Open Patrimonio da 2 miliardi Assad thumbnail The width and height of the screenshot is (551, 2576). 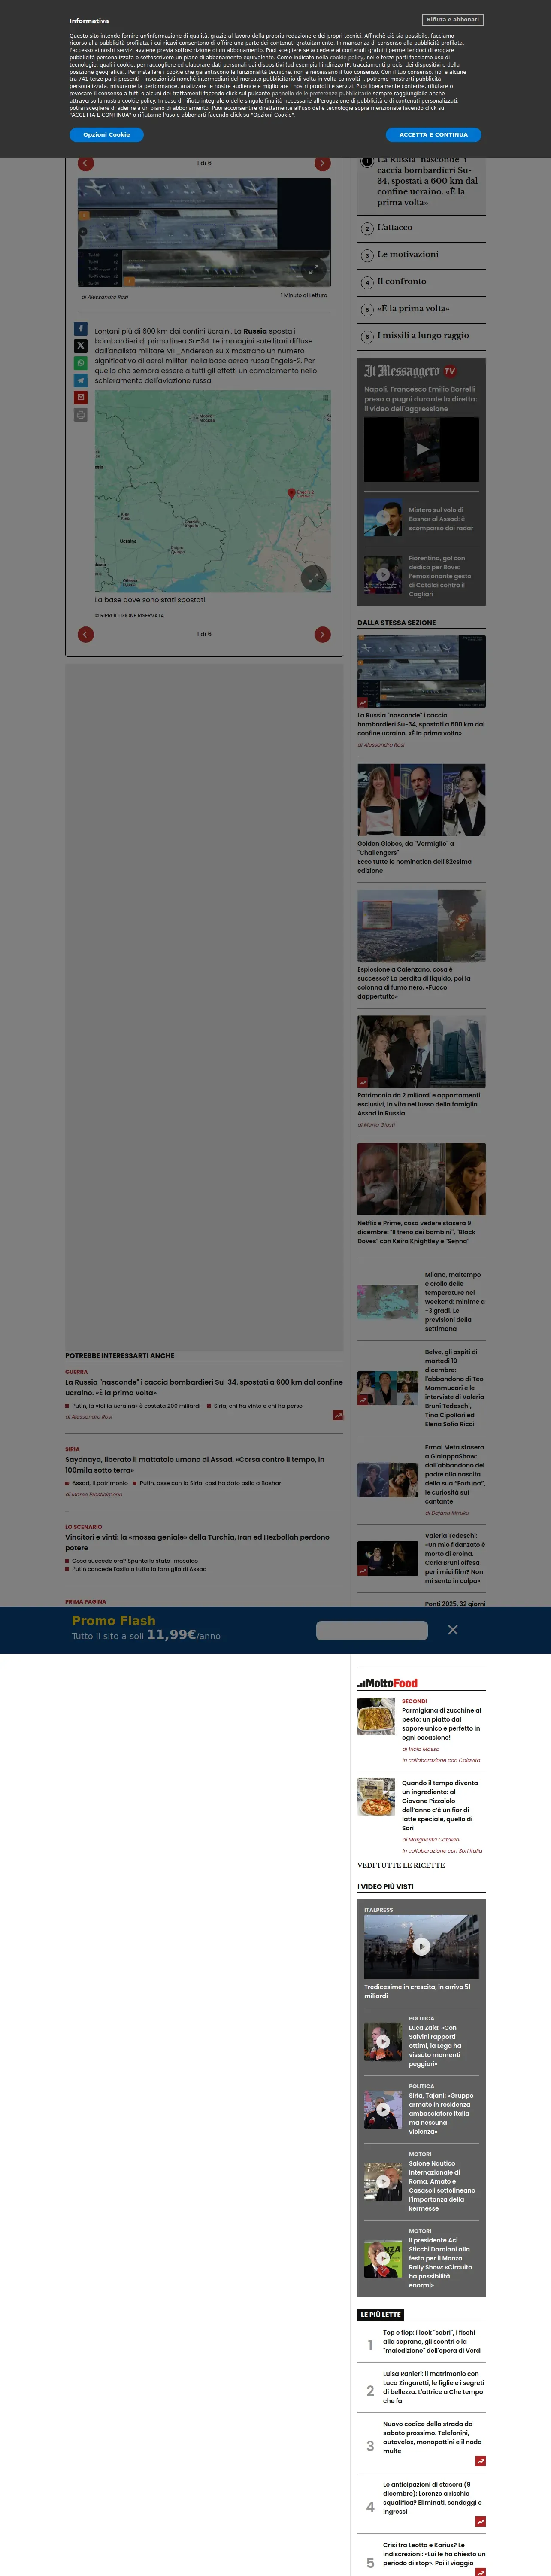coord(421,1052)
